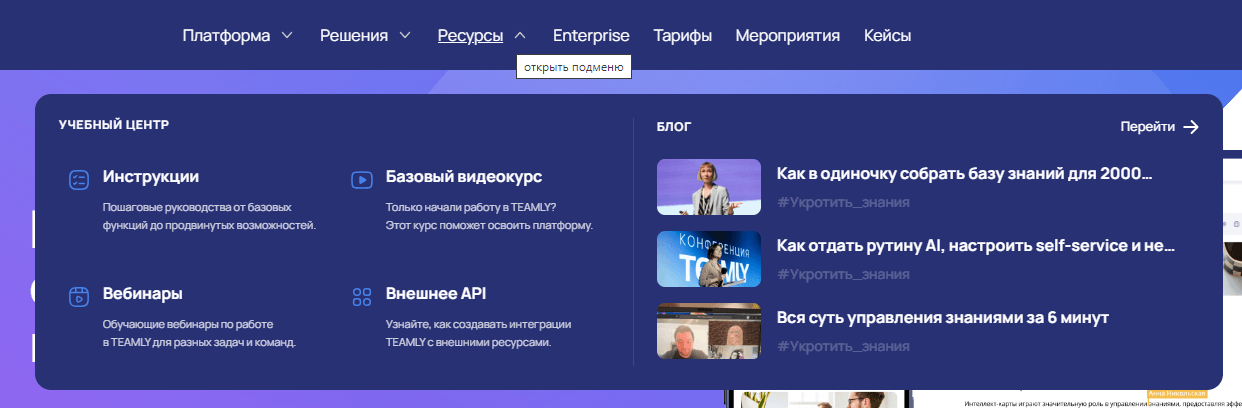Click the Вебинары calendar video icon

pos(79,296)
